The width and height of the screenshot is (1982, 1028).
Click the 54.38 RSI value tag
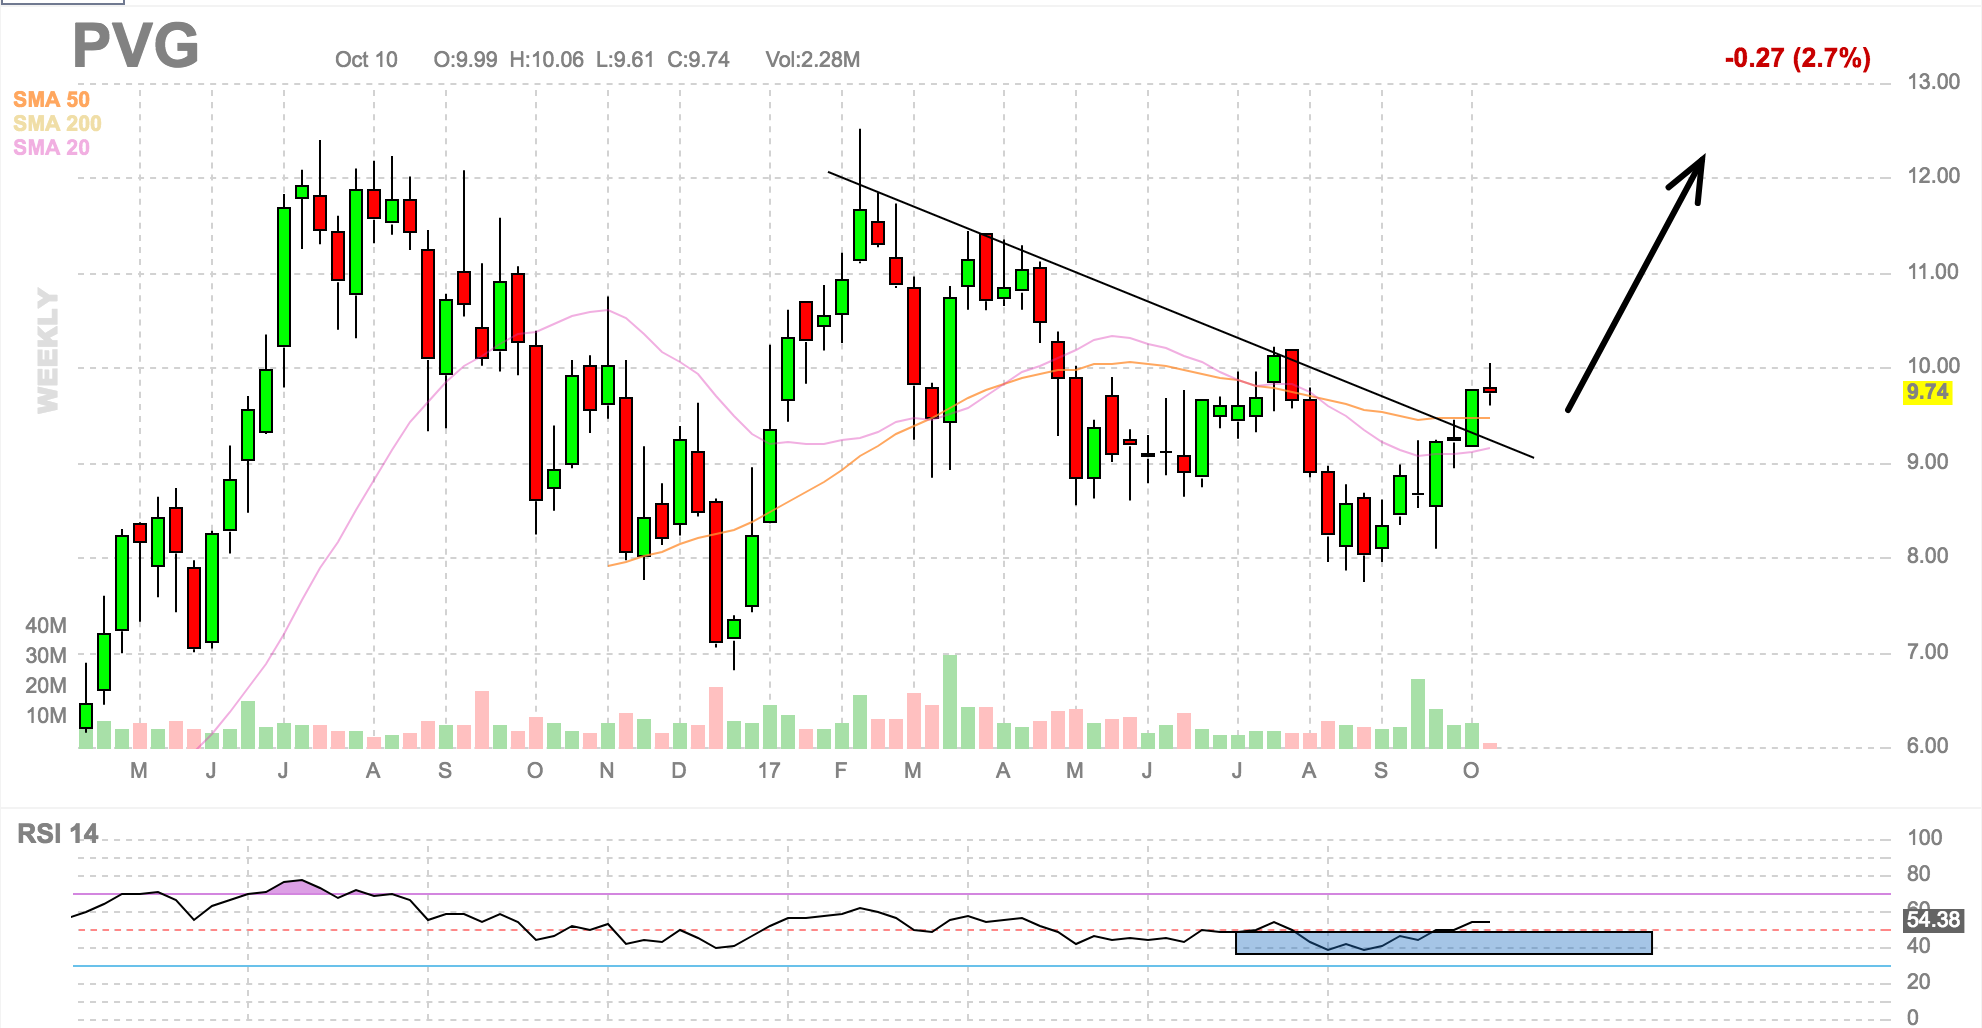pos(1933,920)
